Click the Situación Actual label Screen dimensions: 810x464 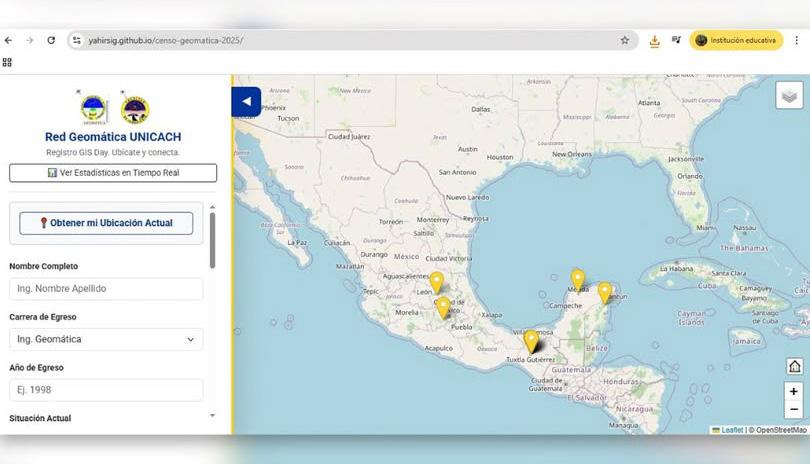pos(40,418)
